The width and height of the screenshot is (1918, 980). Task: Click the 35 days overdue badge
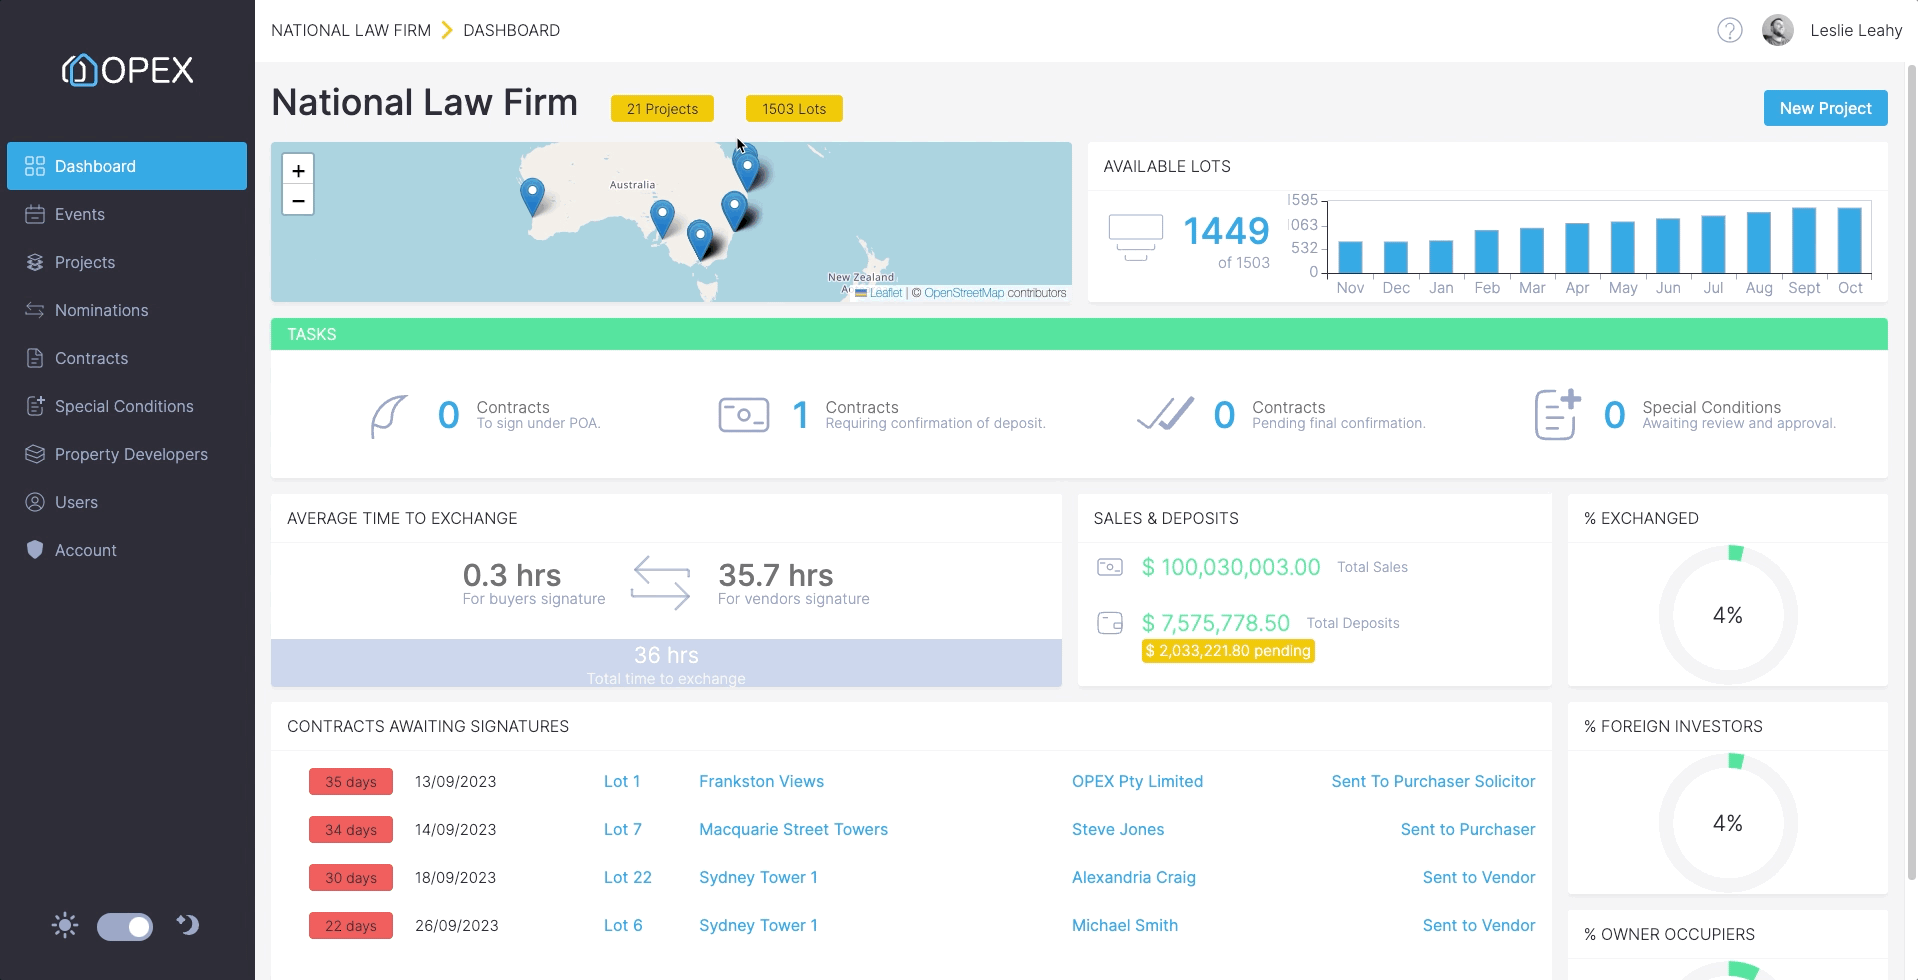(x=351, y=782)
